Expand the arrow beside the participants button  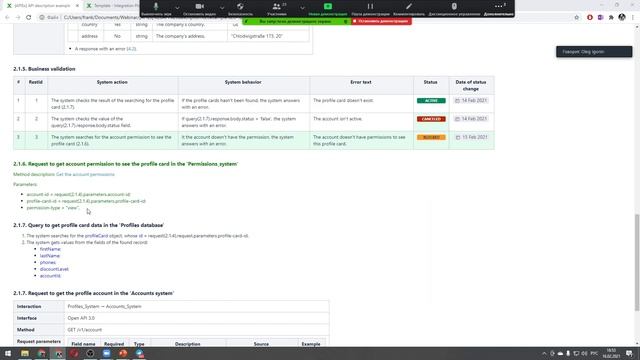click(x=302, y=7)
